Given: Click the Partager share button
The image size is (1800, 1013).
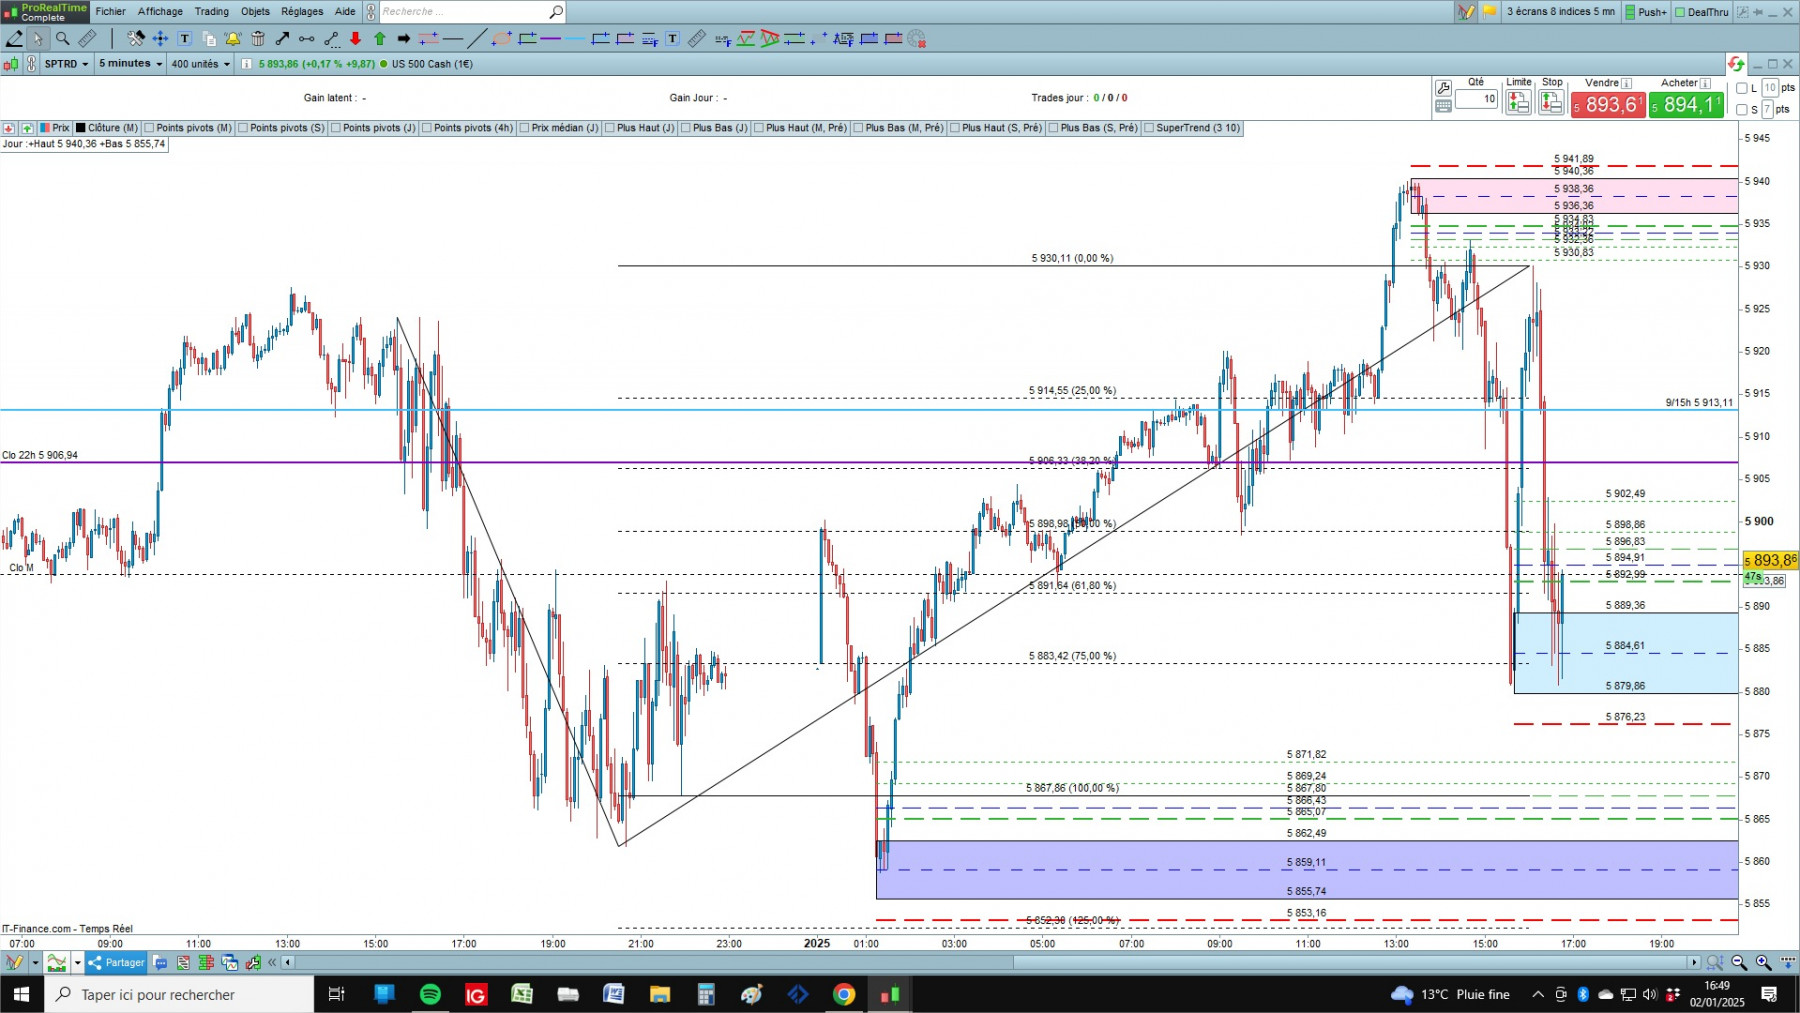Looking at the screenshot, I should 117,963.
